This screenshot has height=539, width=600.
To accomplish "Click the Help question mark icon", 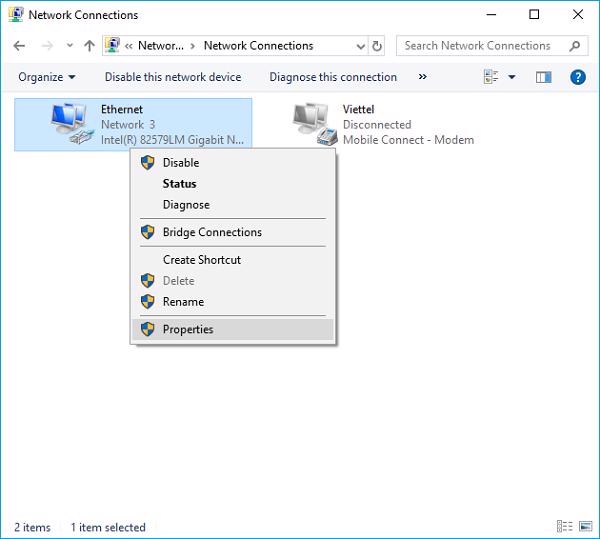I will pos(577,77).
